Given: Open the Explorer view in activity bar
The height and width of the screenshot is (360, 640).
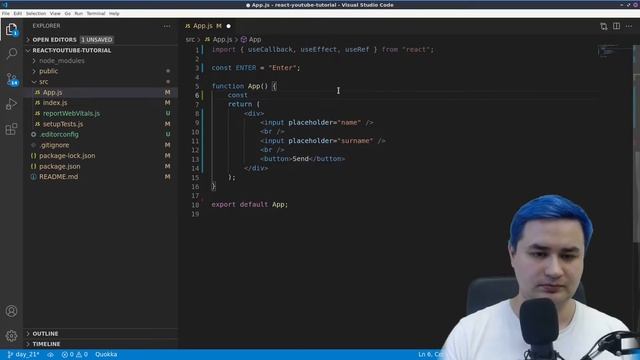Looking at the screenshot, I should tap(11, 30).
